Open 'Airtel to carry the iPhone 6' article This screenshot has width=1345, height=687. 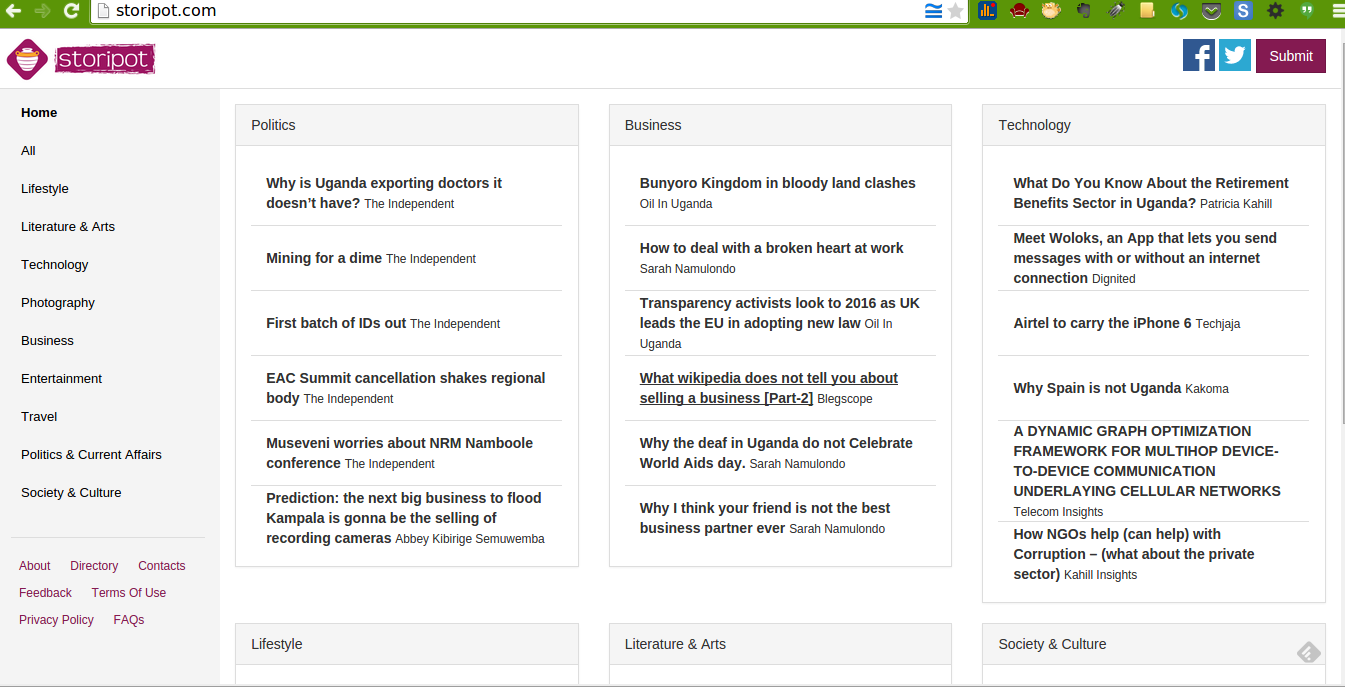(1102, 323)
